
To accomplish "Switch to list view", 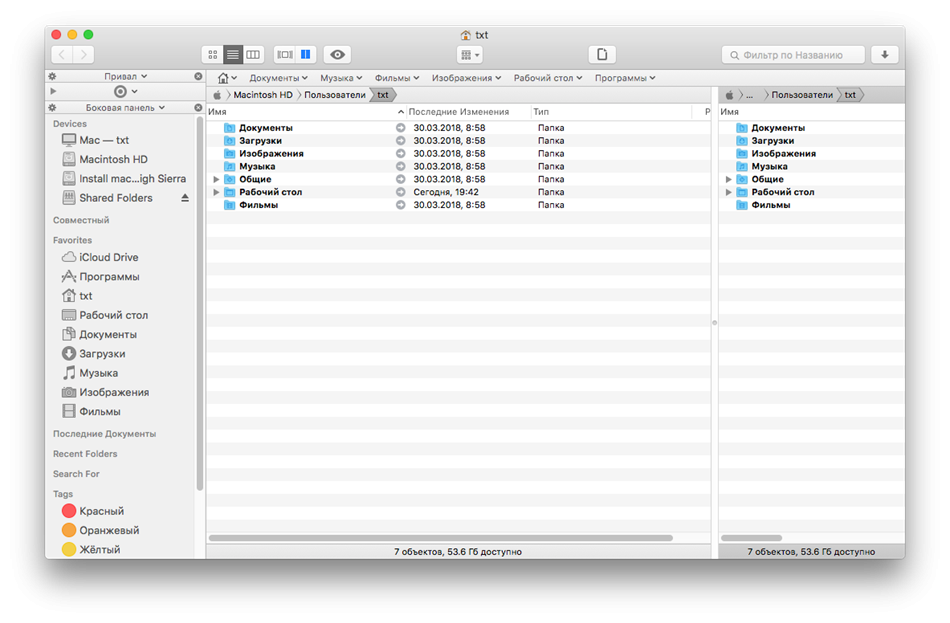I will click(x=233, y=55).
